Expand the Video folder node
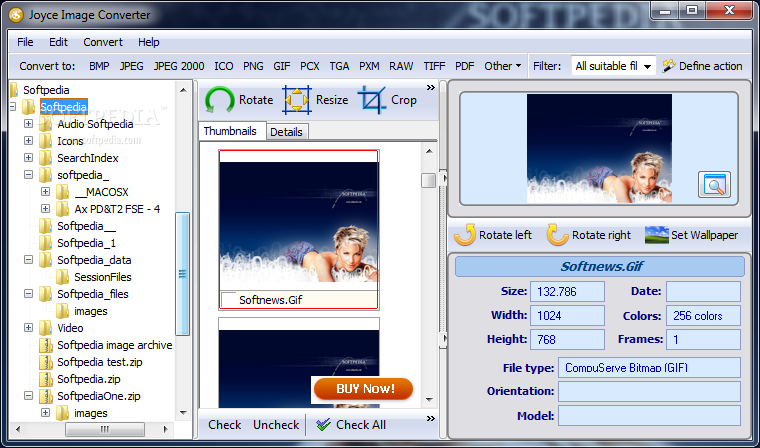Viewport: 760px width, 448px height. [29, 328]
